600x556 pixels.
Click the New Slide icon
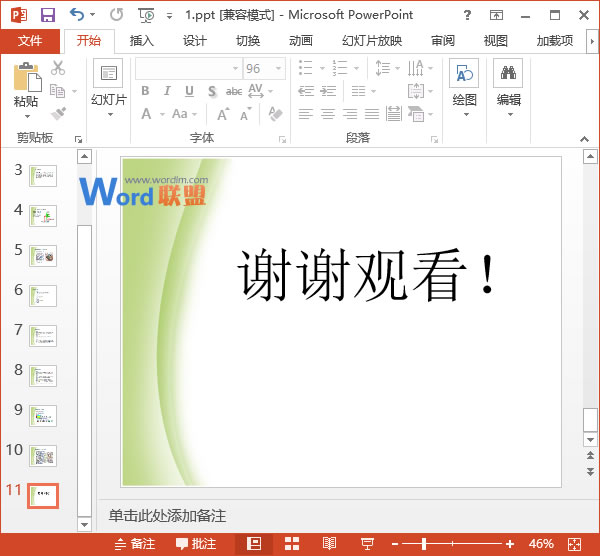point(108,73)
